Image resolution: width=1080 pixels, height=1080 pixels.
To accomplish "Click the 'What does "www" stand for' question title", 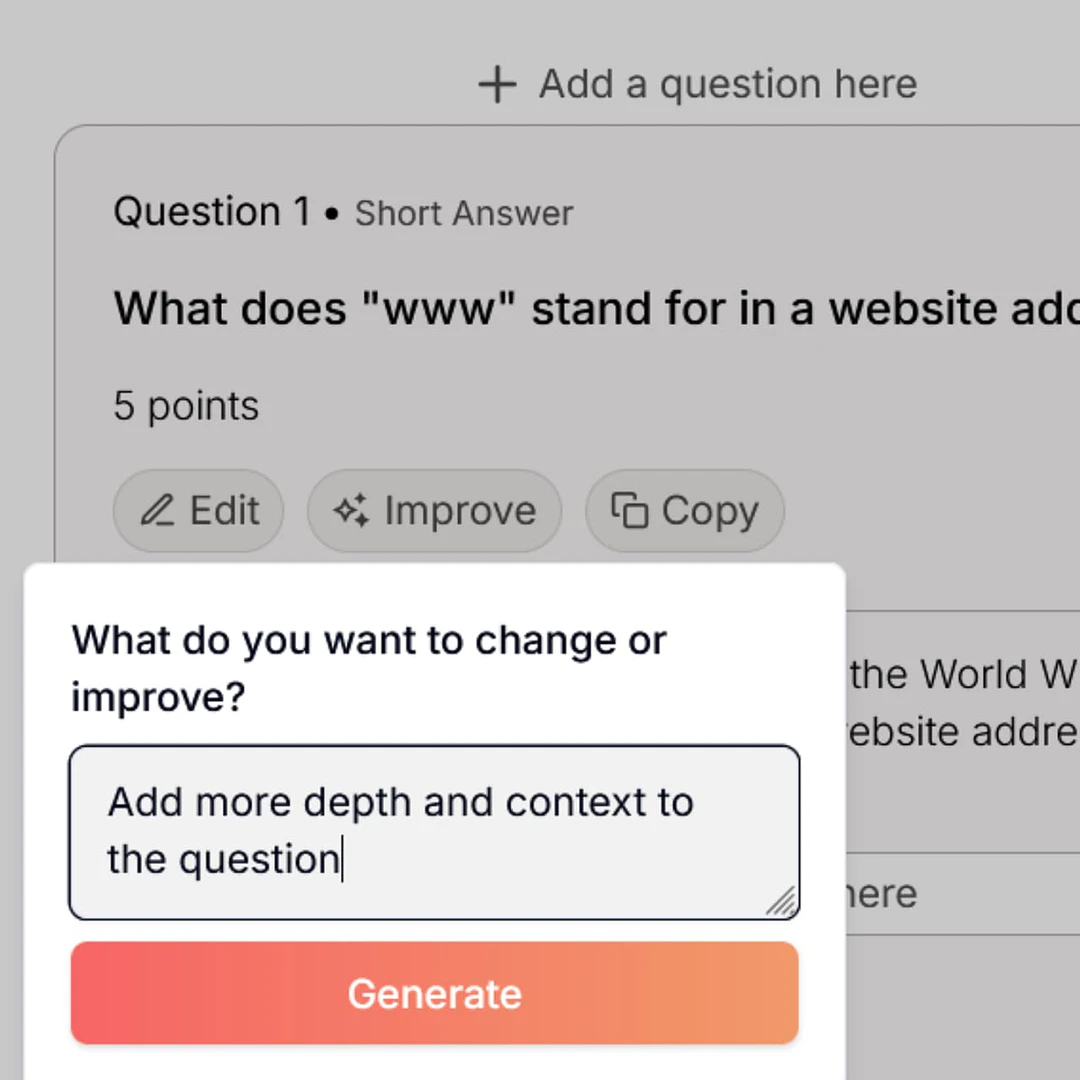I will tap(596, 309).
